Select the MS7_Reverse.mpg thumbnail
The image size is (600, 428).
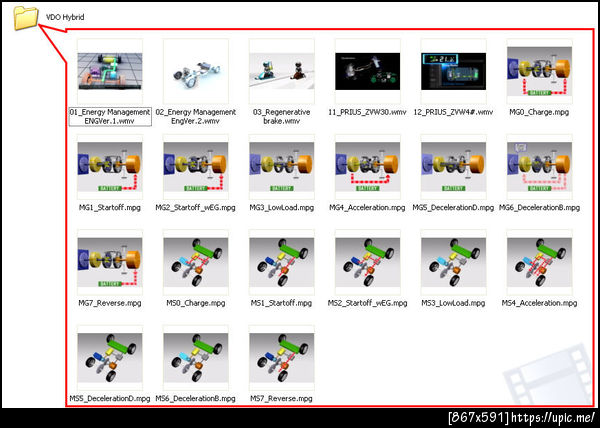click(282, 358)
